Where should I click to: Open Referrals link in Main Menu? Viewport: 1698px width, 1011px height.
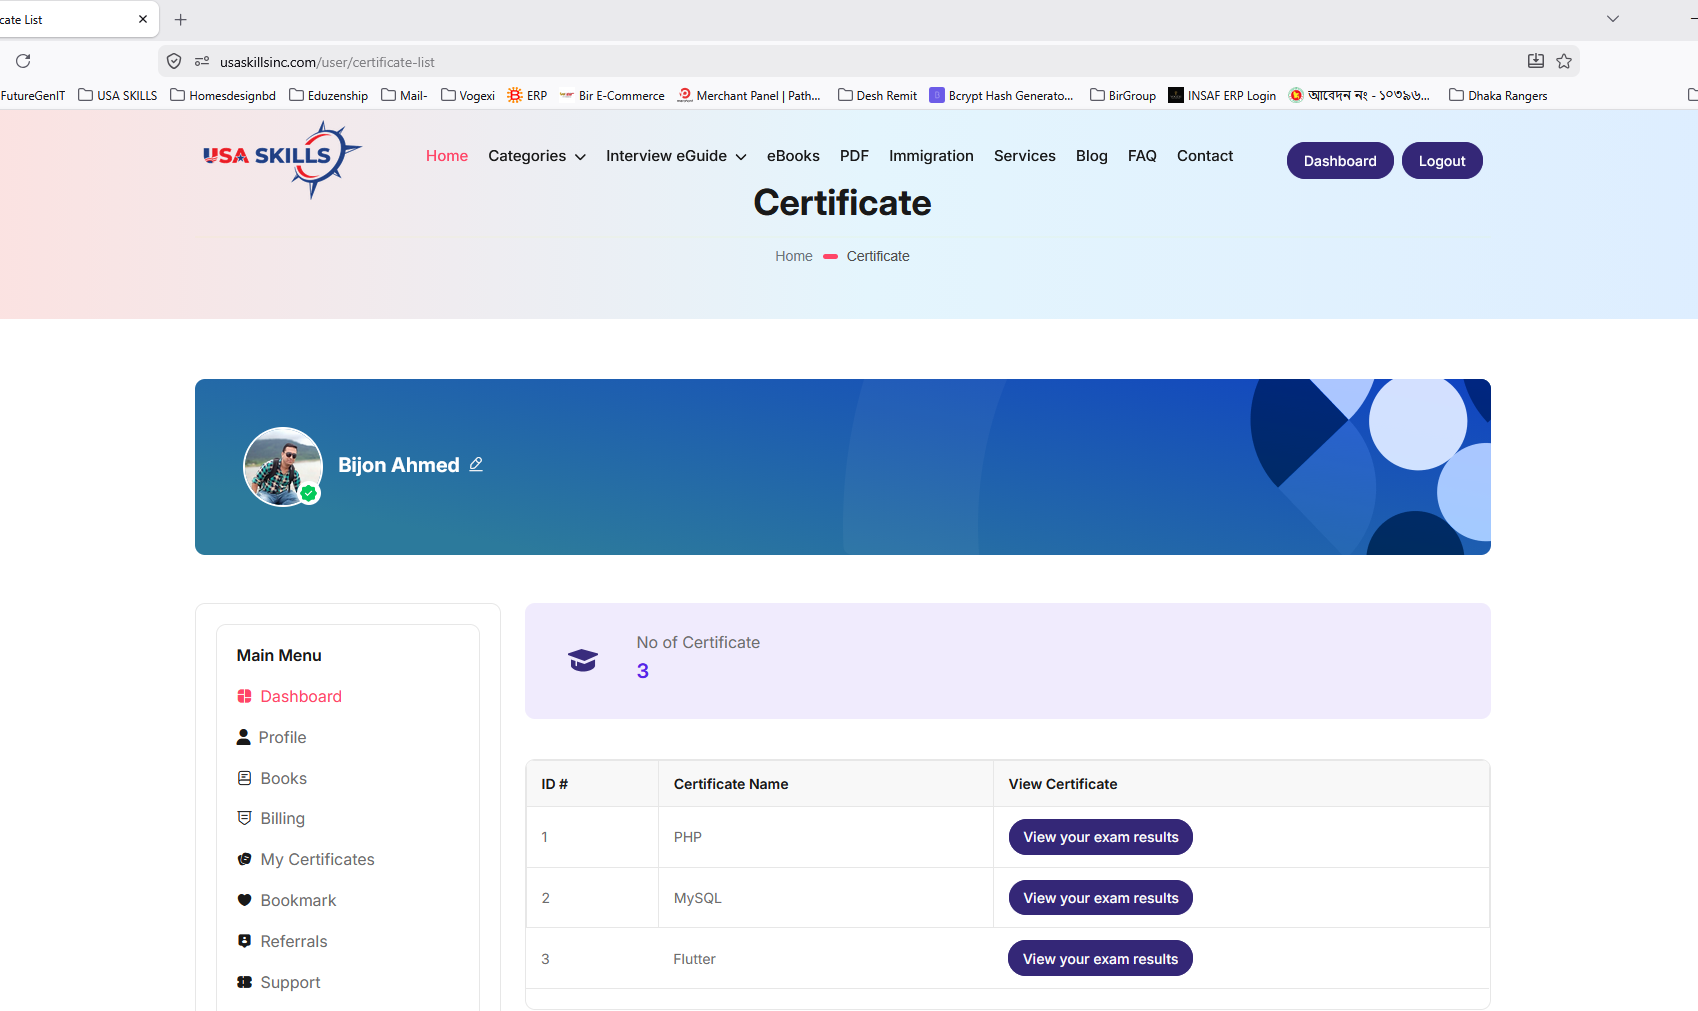[x=294, y=941]
